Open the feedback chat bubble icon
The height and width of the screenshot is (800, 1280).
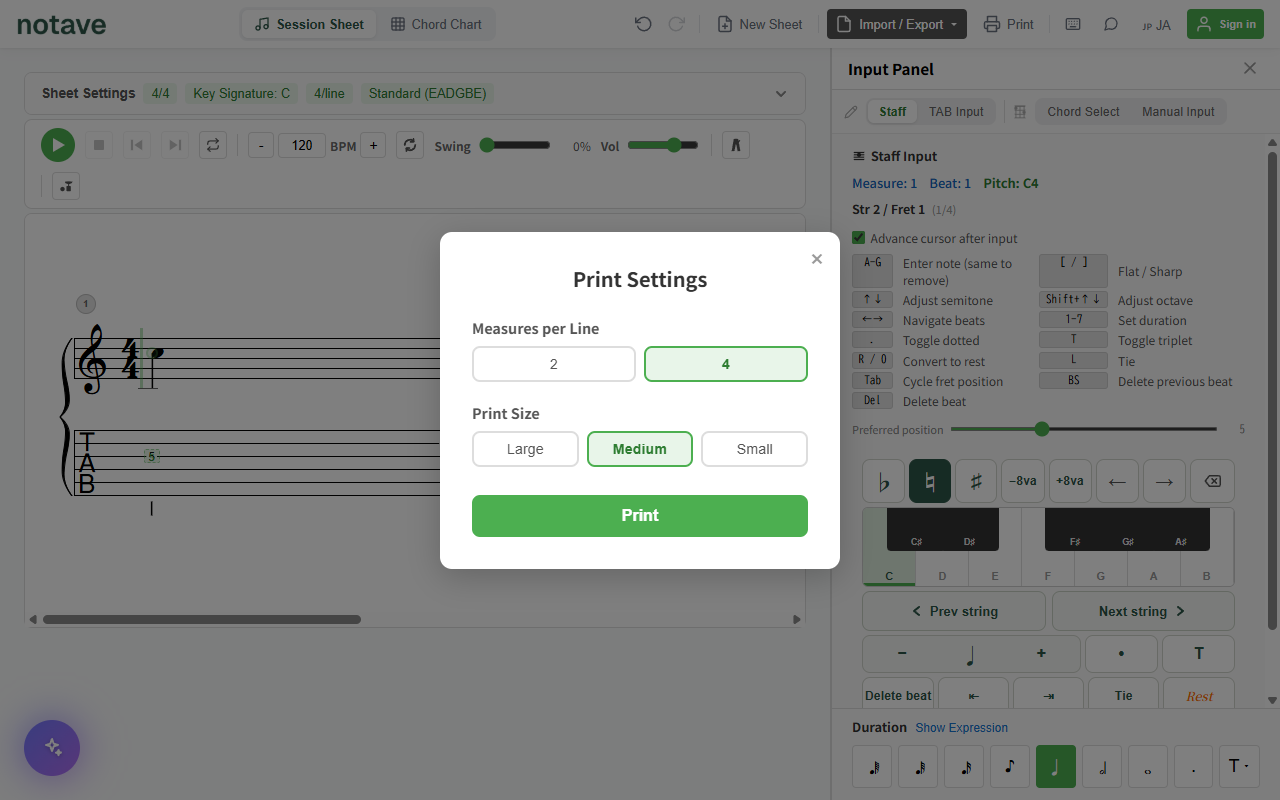pyautogui.click(x=1111, y=24)
